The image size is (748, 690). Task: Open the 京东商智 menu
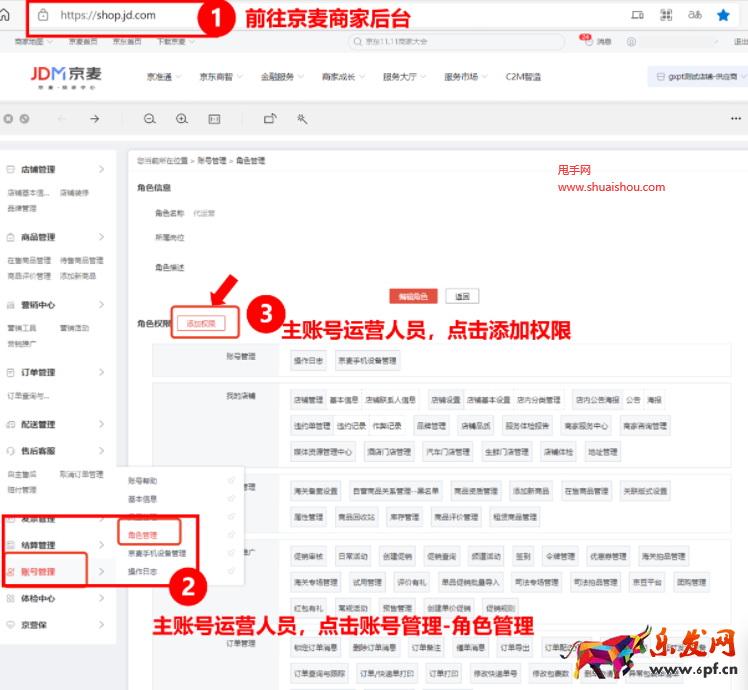(x=221, y=77)
